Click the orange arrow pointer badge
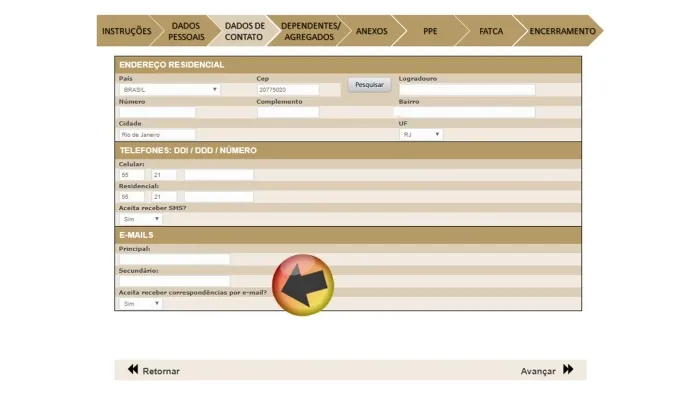The width and height of the screenshot is (700, 394). pyautogui.click(x=303, y=285)
